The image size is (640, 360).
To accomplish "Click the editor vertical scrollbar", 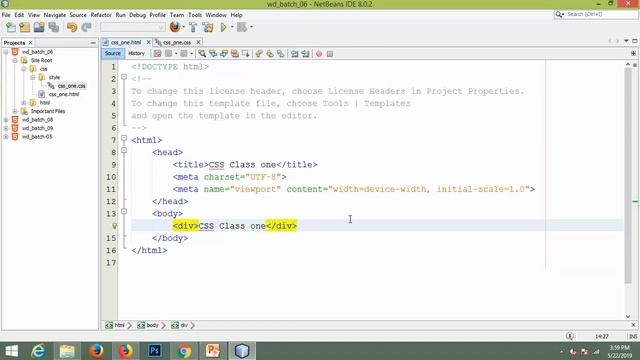I will 628,176.
